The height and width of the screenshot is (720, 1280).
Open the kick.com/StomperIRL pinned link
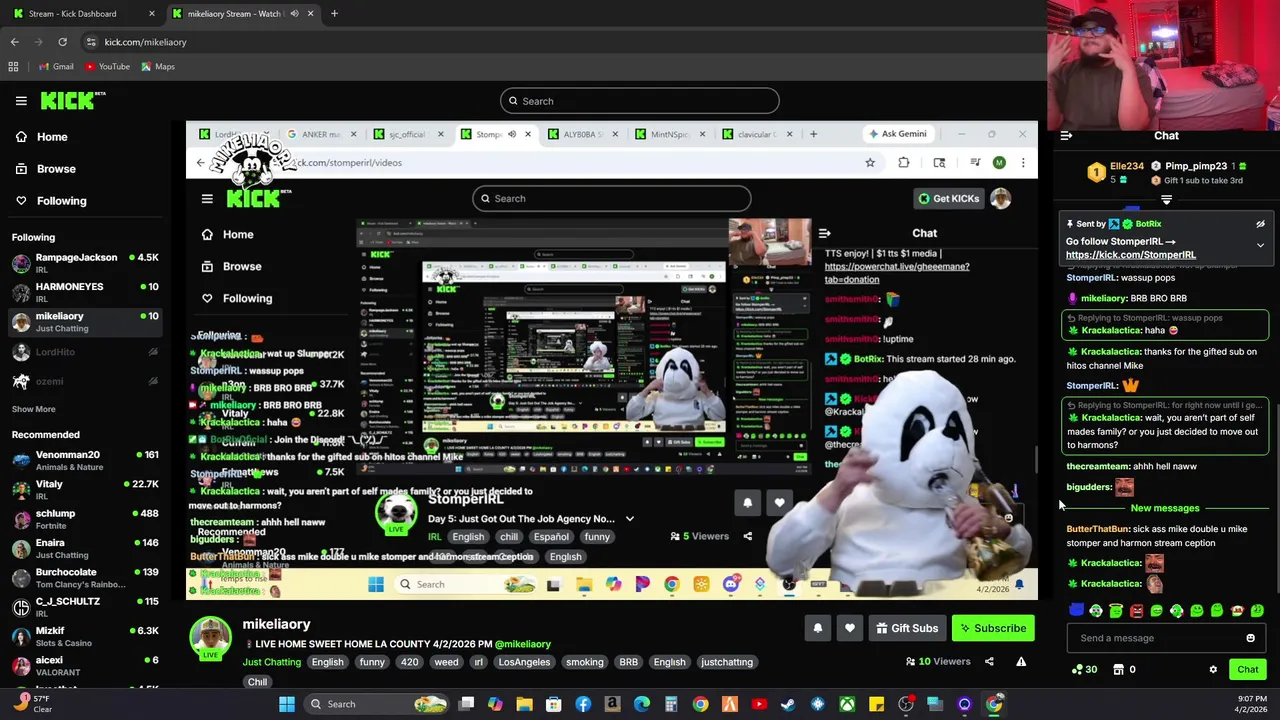(1130, 255)
